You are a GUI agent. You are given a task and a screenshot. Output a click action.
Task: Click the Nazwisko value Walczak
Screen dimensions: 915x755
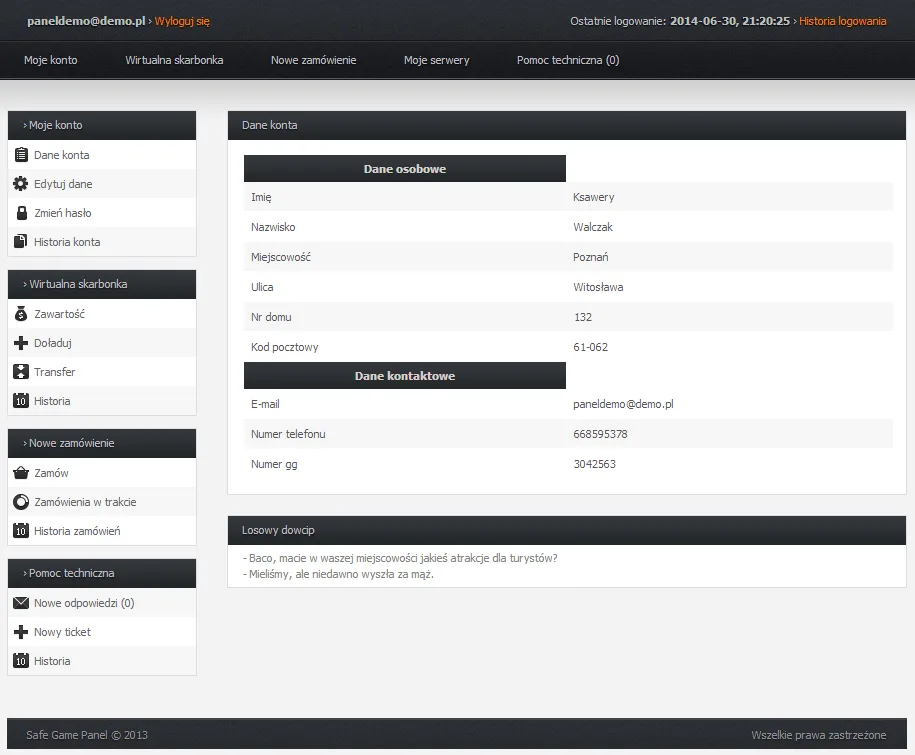point(593,227)
